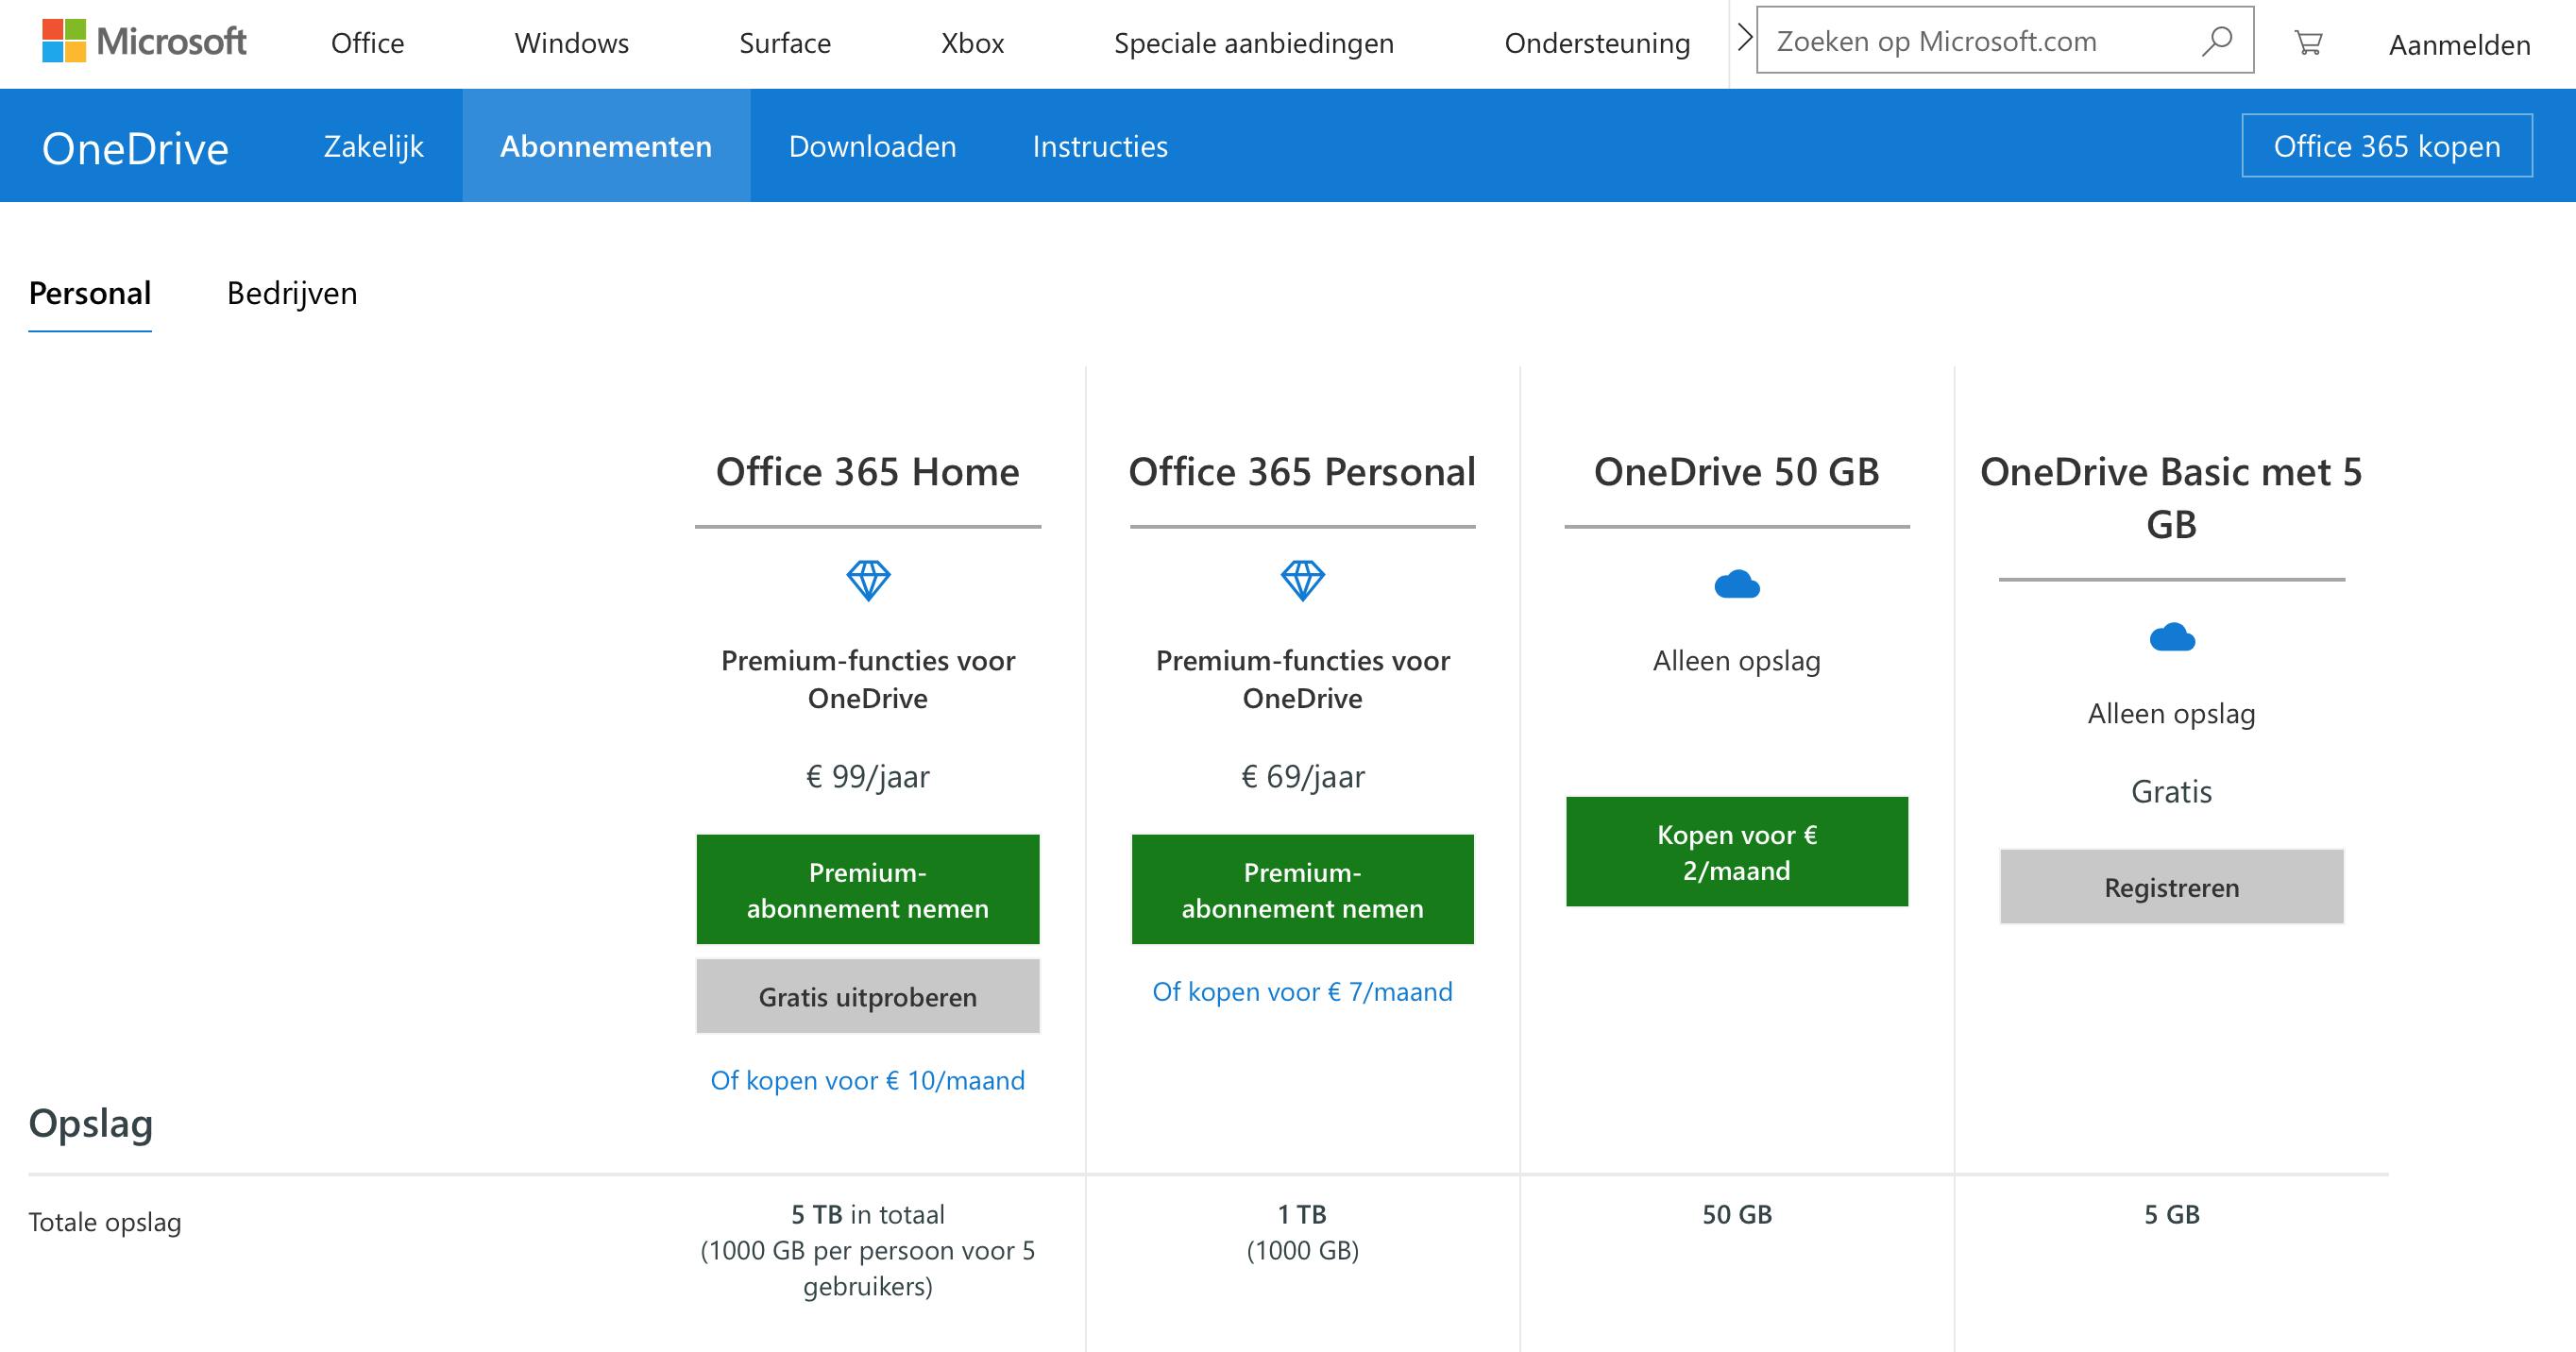Screen dimensions: 2576x1352
Task: Open the Abonnementen menu item
Action: tap(606, 146)
